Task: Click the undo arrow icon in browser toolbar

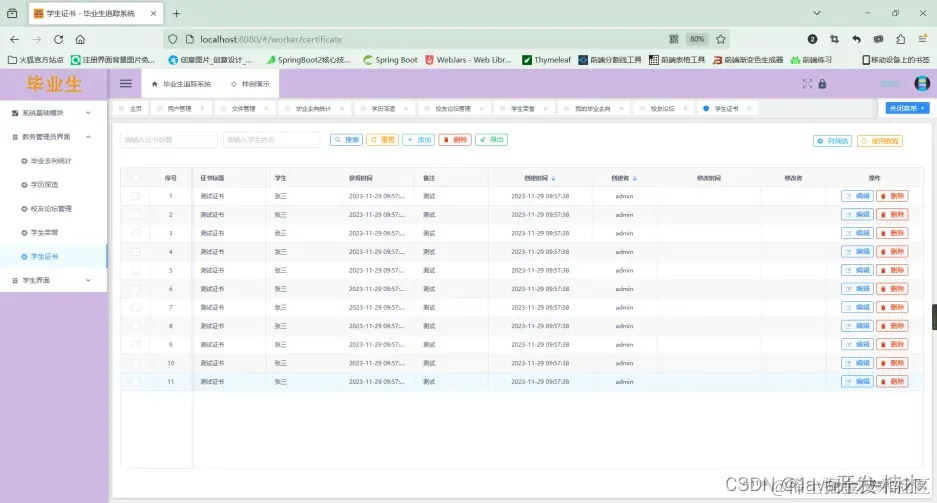Action: tap(856, 39)
